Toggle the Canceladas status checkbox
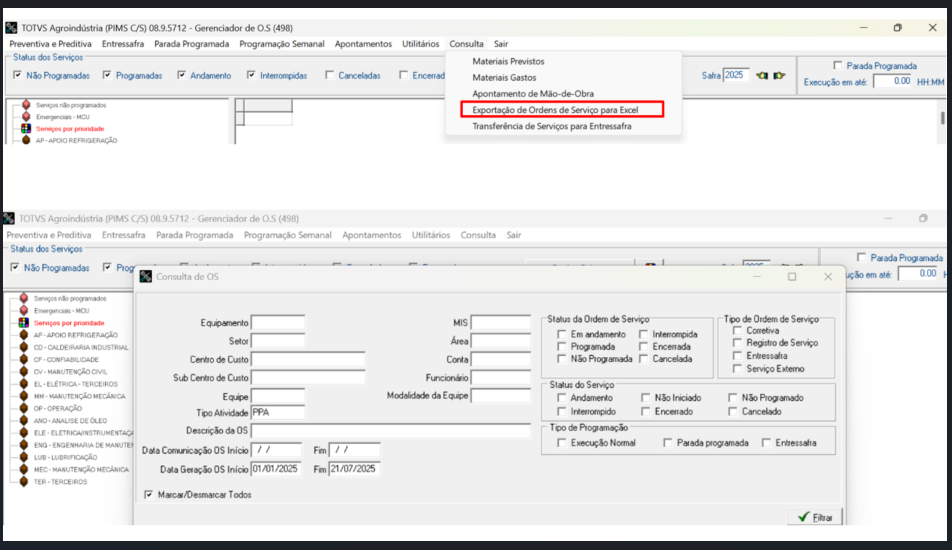The width and height of the screenshot is (952, 550). point(330,75)
